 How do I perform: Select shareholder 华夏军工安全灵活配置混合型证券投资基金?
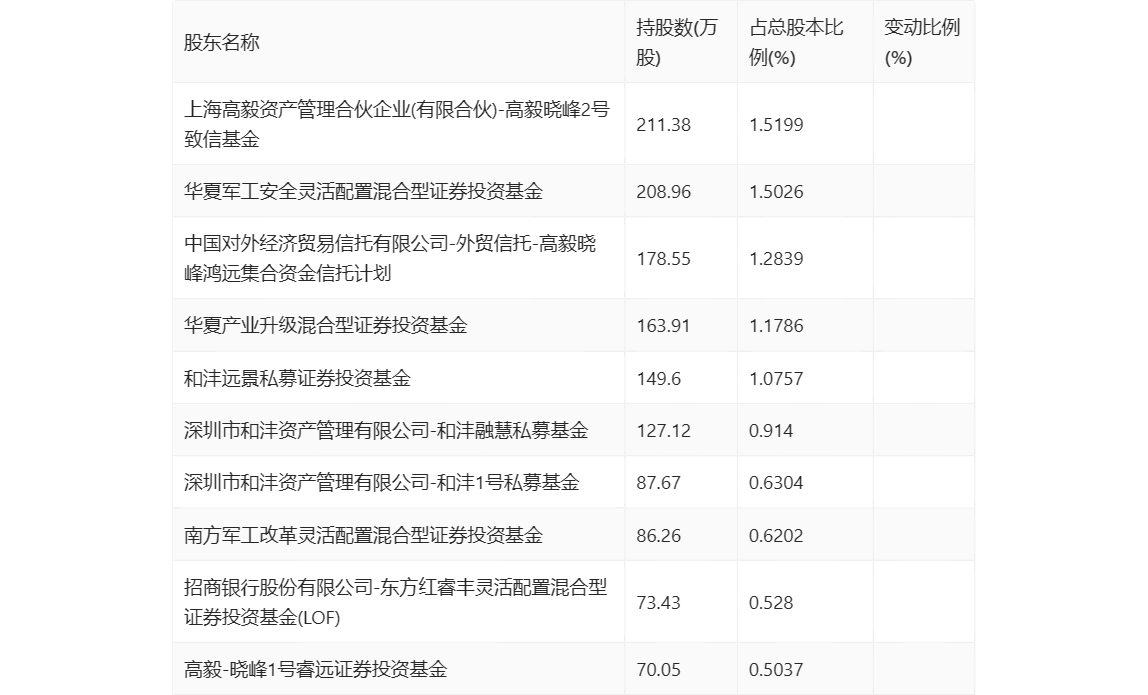[363, 191]
